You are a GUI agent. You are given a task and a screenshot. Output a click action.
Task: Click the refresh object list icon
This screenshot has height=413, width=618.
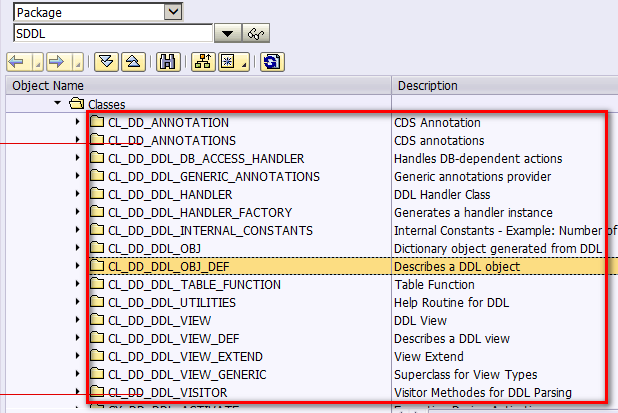[272, 62]
